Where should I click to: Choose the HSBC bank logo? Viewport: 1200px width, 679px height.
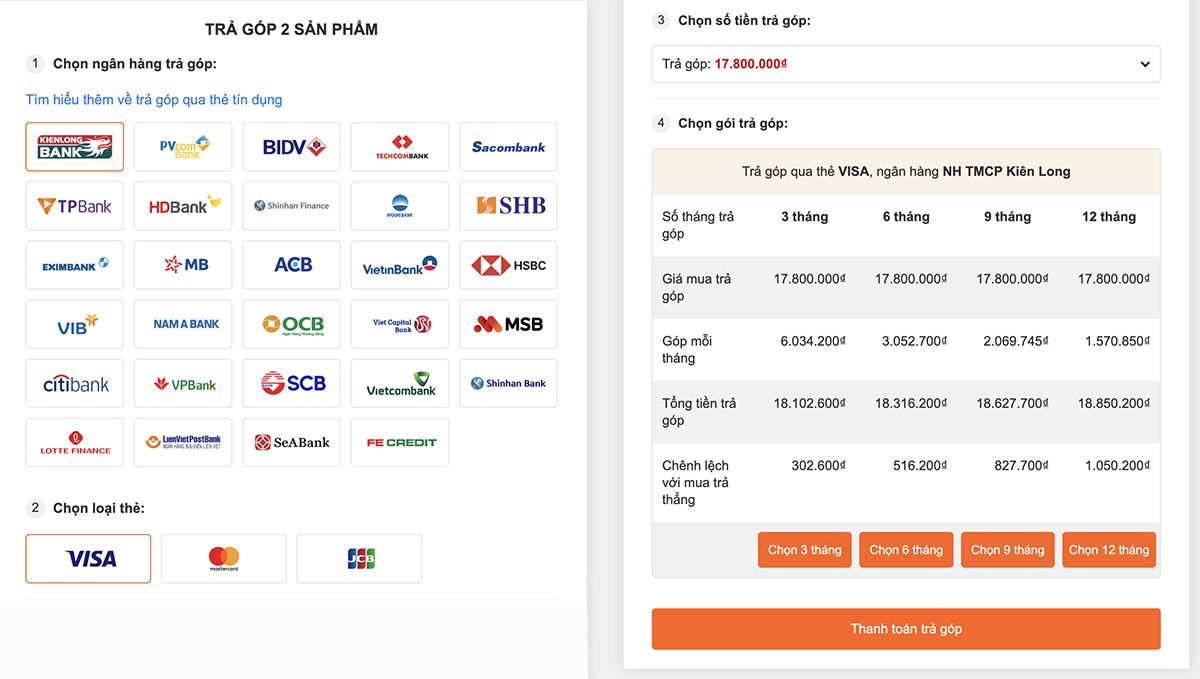(x=508, y=265)
